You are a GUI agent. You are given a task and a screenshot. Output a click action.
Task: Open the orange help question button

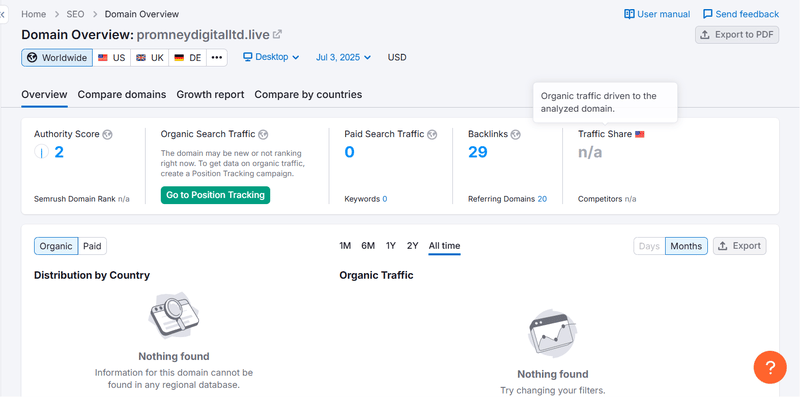(x=770, y=367)
